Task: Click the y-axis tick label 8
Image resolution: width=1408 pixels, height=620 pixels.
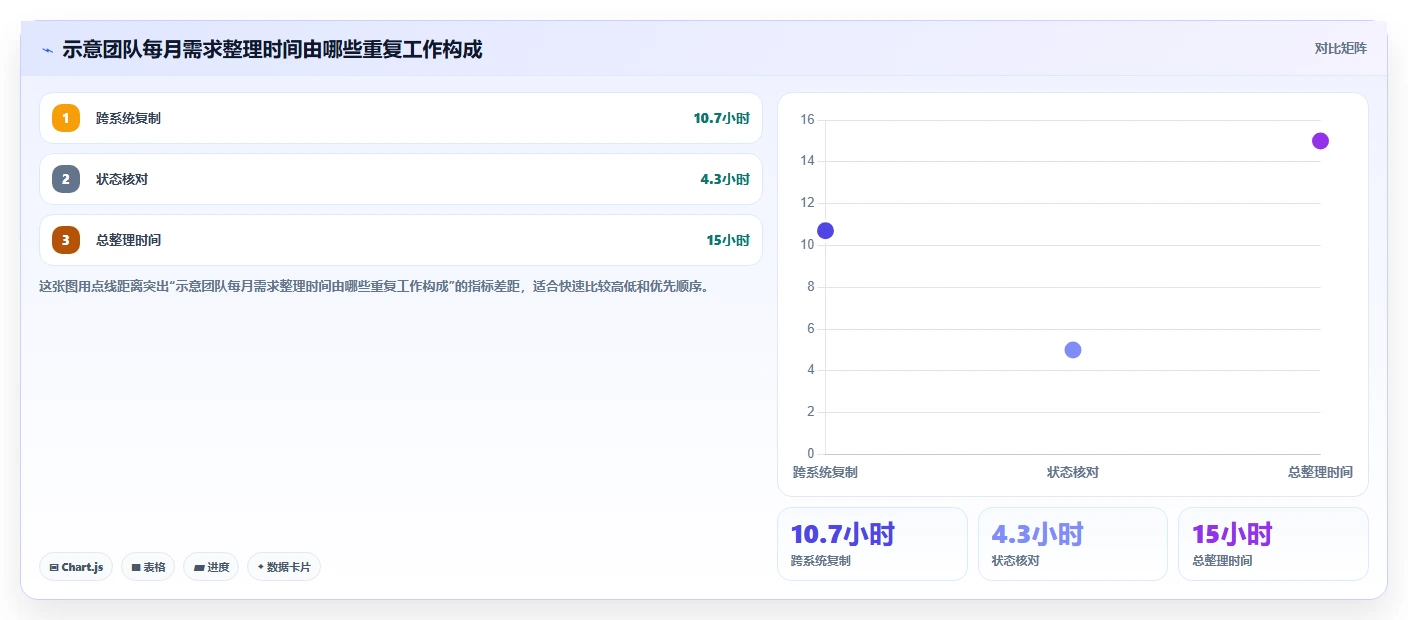Action: [811, 287]
